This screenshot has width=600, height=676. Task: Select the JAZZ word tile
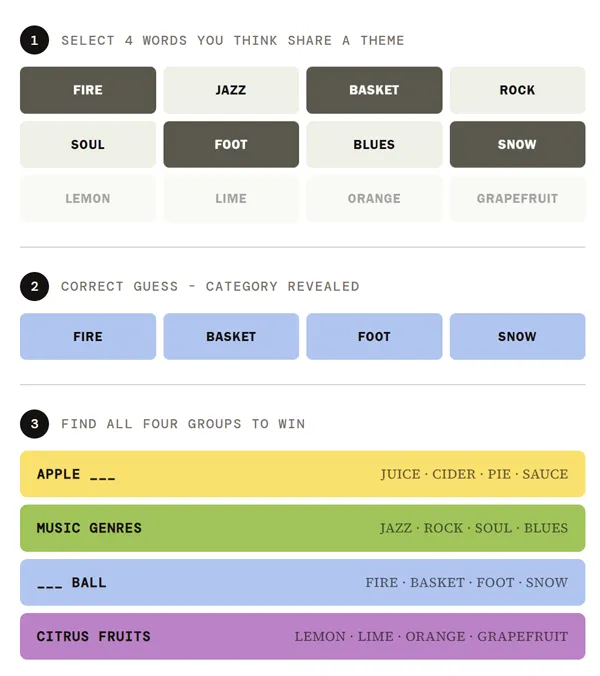pos(231,90)
